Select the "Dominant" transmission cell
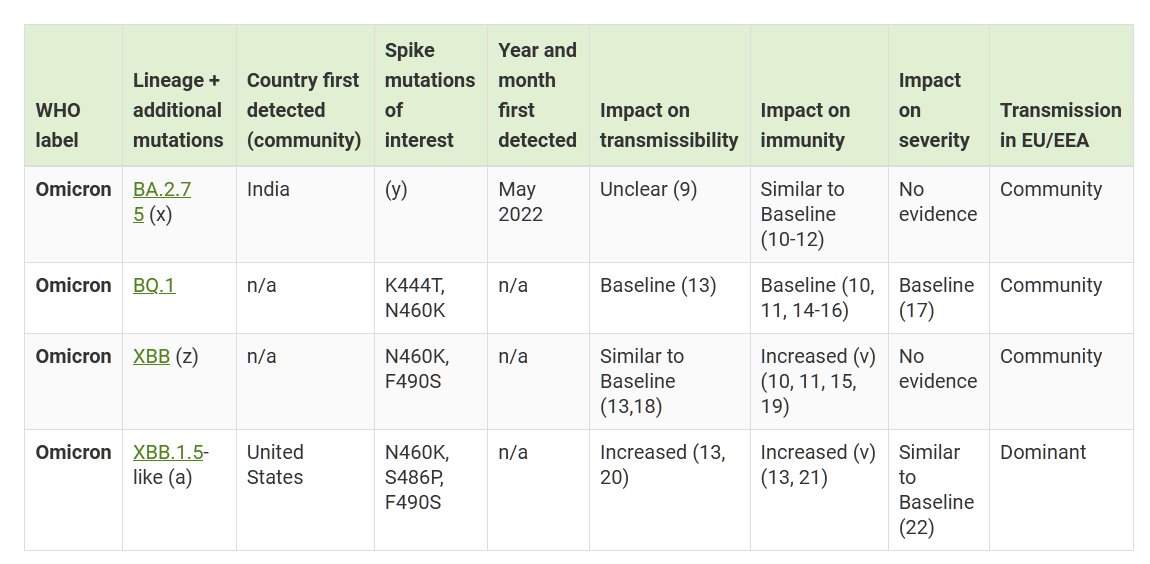Image resolution: width=1150 pixels, height=564 pixels. [1043, 453]
